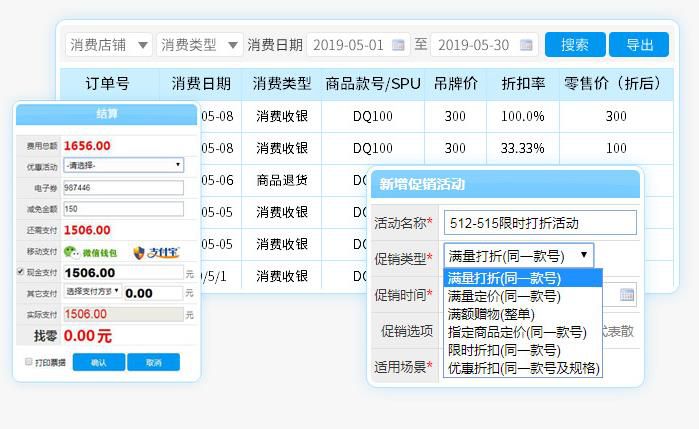The height and width of the screenshot is (429, 699).
Task: Pick 限时折扣(同一款号) option
Action: [523, 350]
